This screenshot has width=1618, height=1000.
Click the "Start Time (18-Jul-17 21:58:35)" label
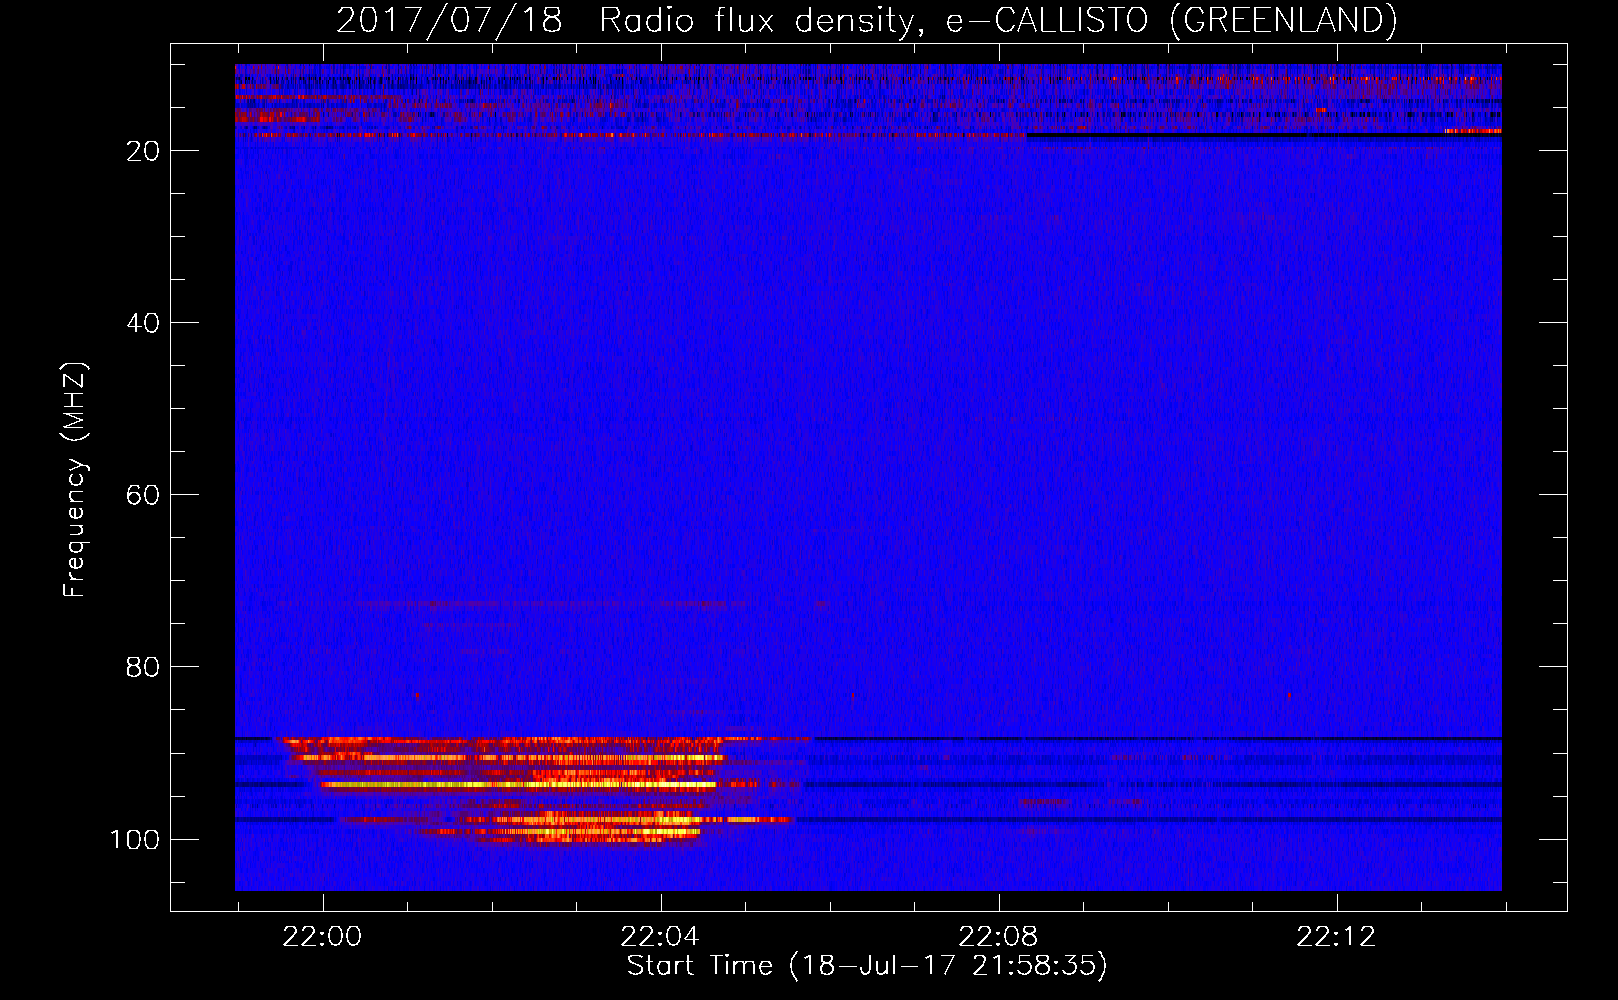pos(867,966)
